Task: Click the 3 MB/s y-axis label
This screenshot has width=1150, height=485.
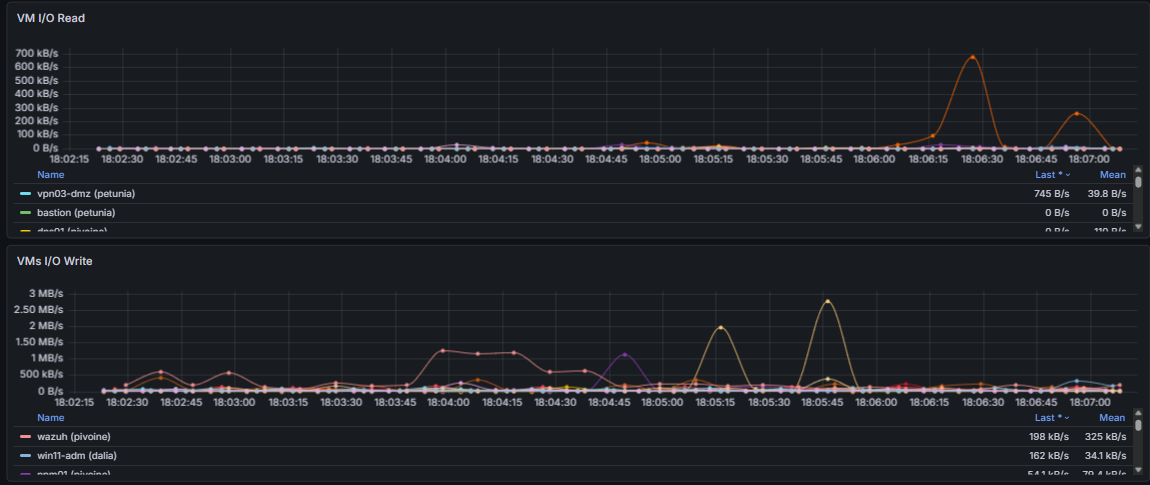Action: click(47, 293)
